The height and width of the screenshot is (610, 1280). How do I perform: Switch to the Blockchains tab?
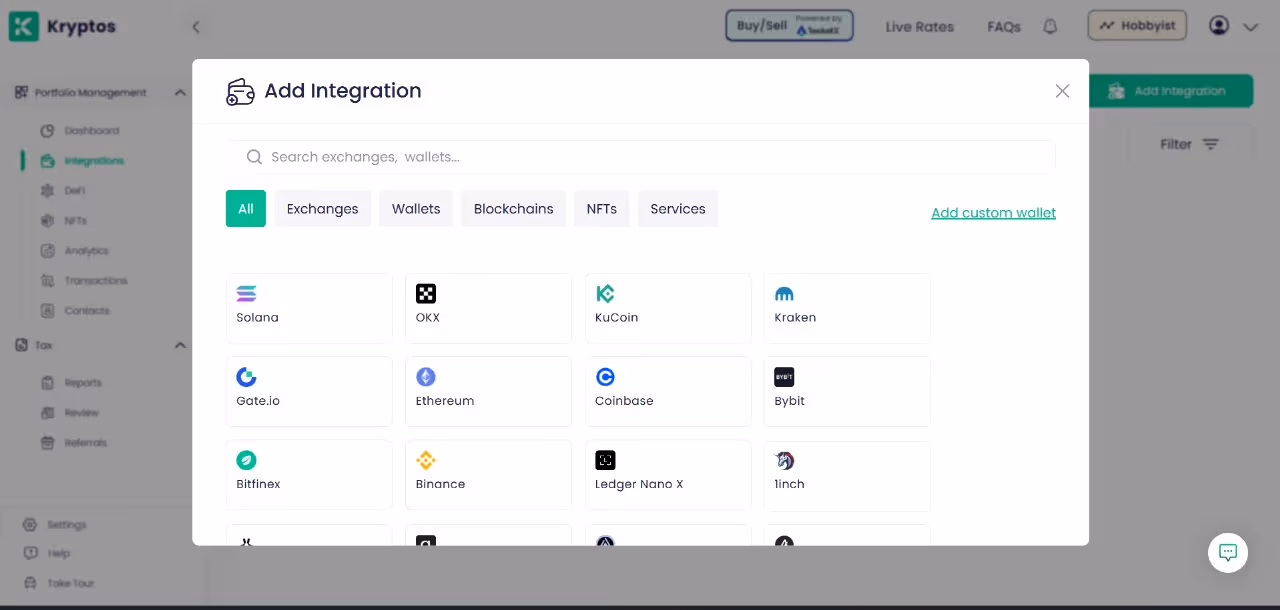(x=514, y=209)
